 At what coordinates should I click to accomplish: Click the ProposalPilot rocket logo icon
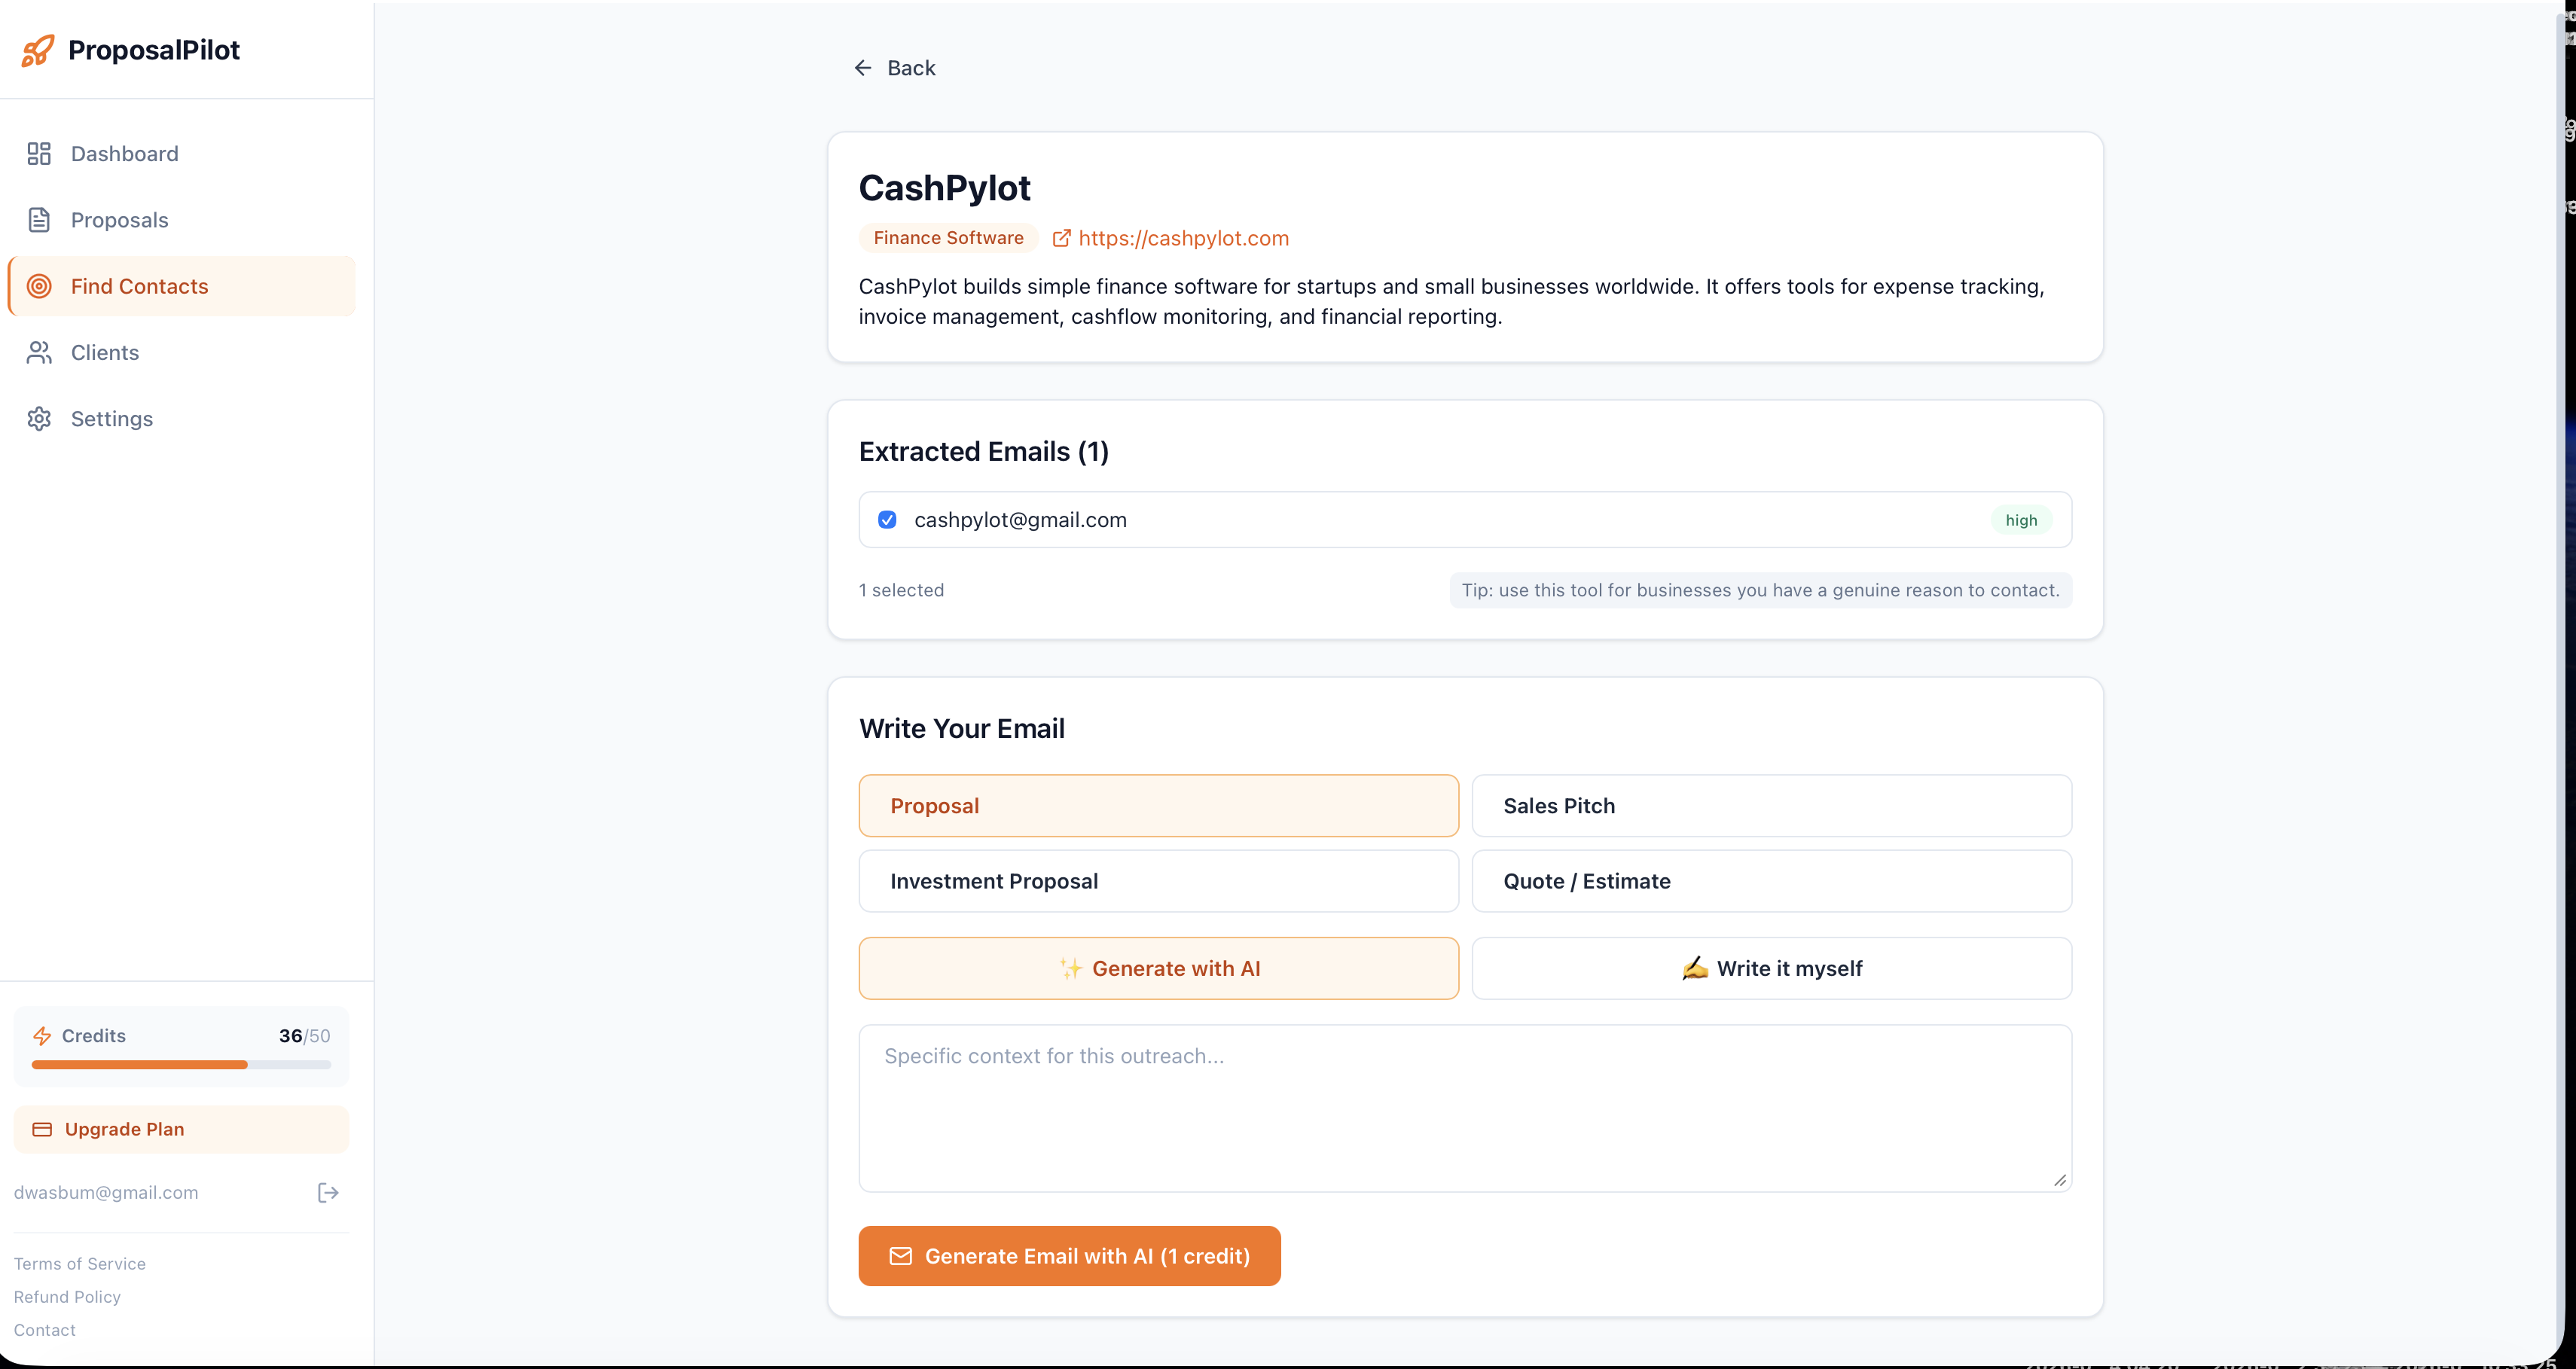38,50
